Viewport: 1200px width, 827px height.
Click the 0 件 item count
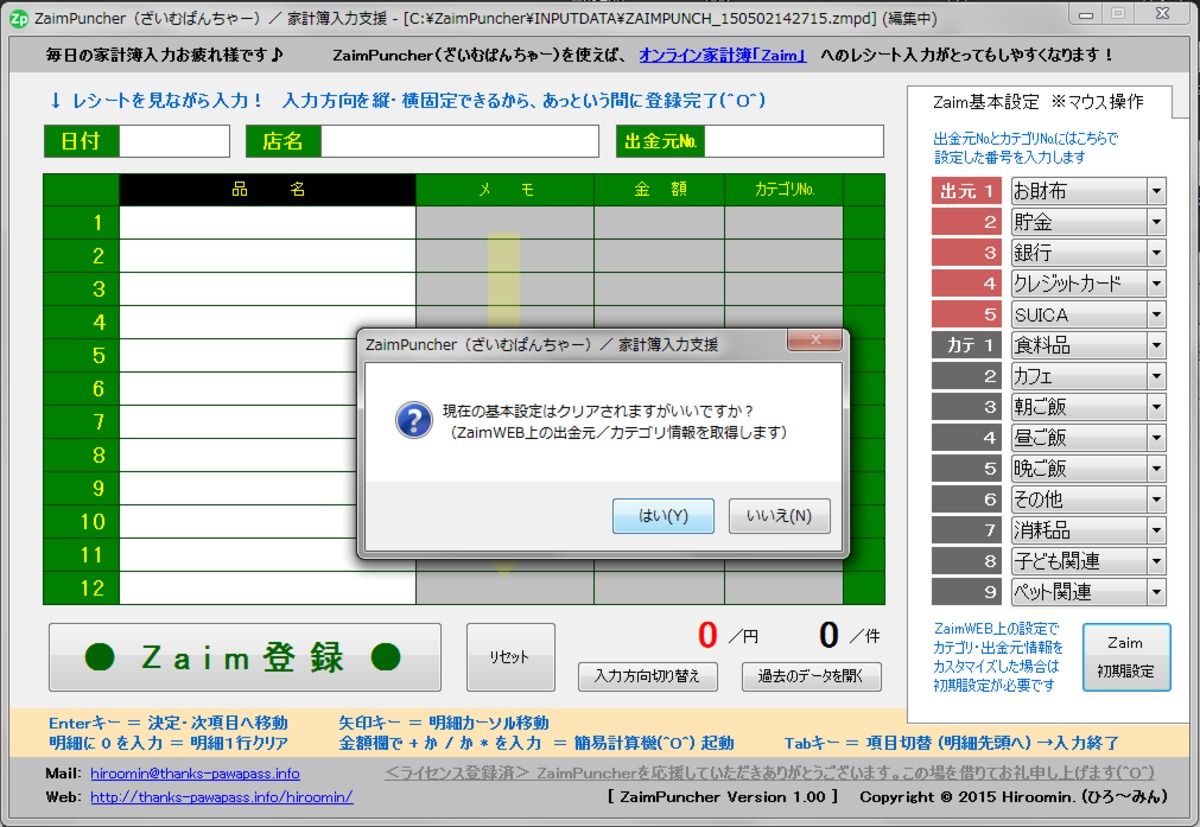829,635
